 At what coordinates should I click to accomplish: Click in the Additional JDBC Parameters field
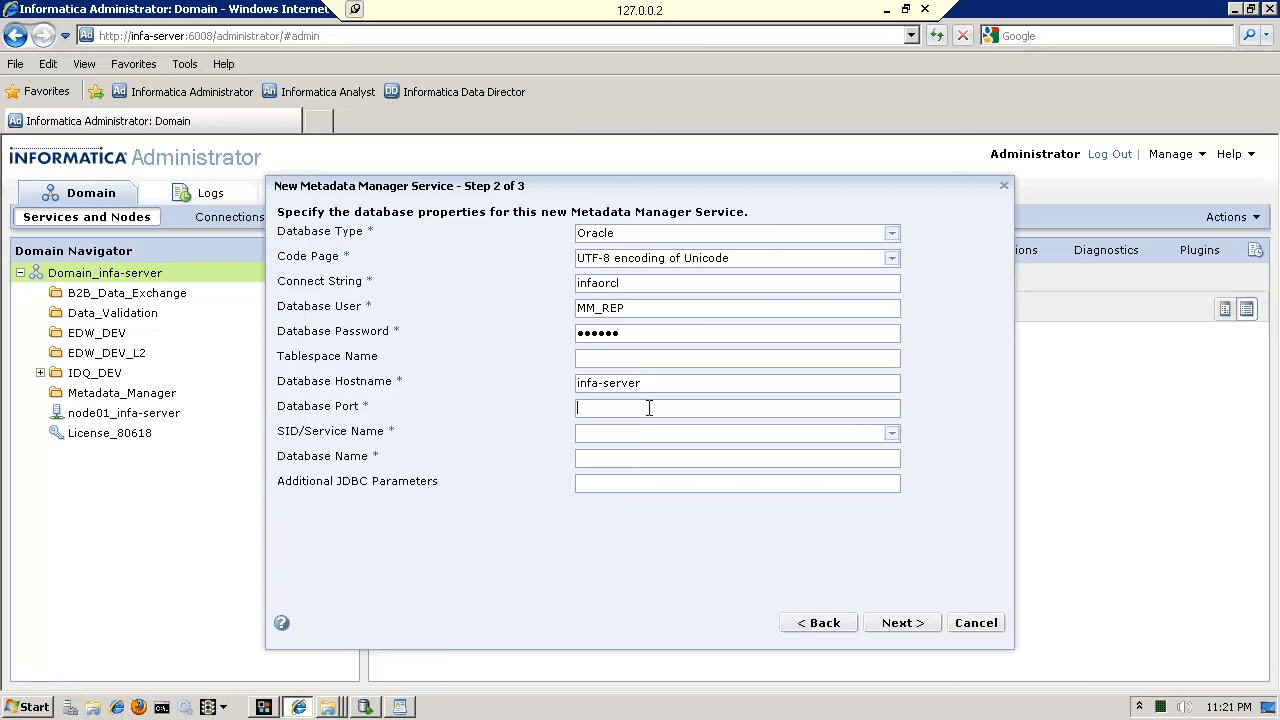737,483
